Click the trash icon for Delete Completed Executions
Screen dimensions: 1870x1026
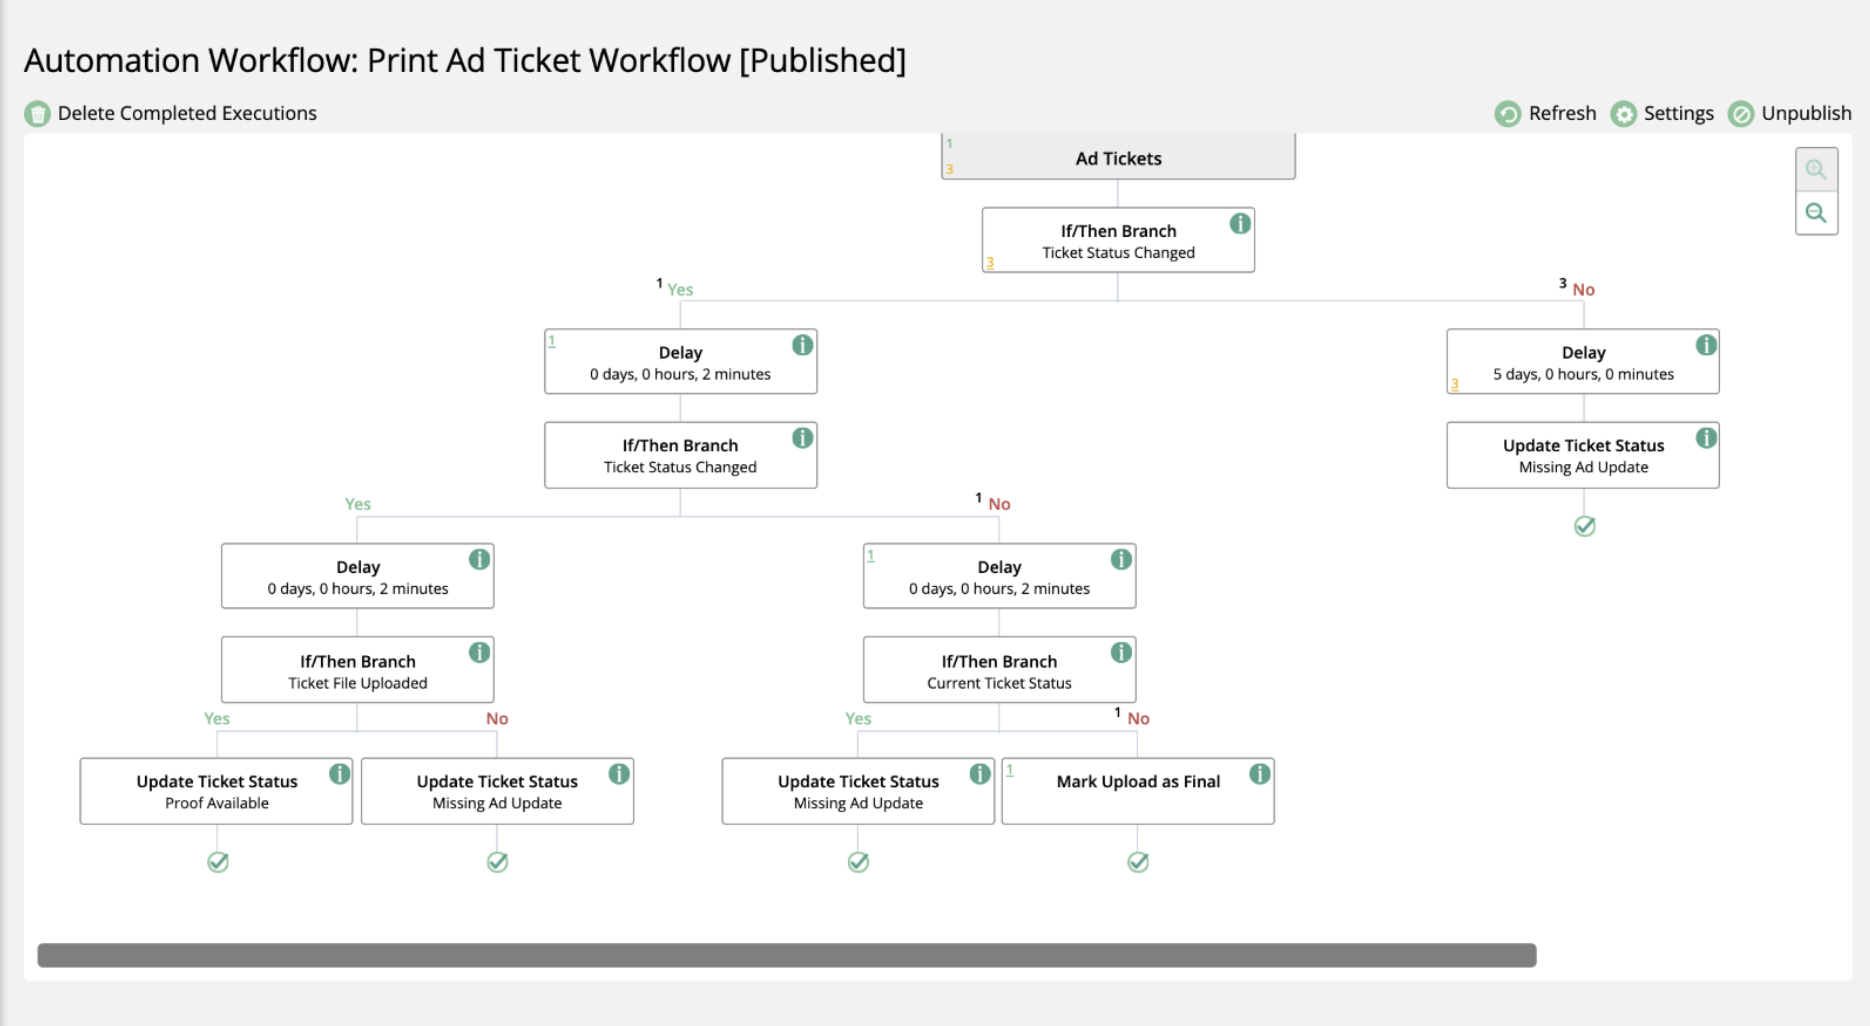point(37,113)
